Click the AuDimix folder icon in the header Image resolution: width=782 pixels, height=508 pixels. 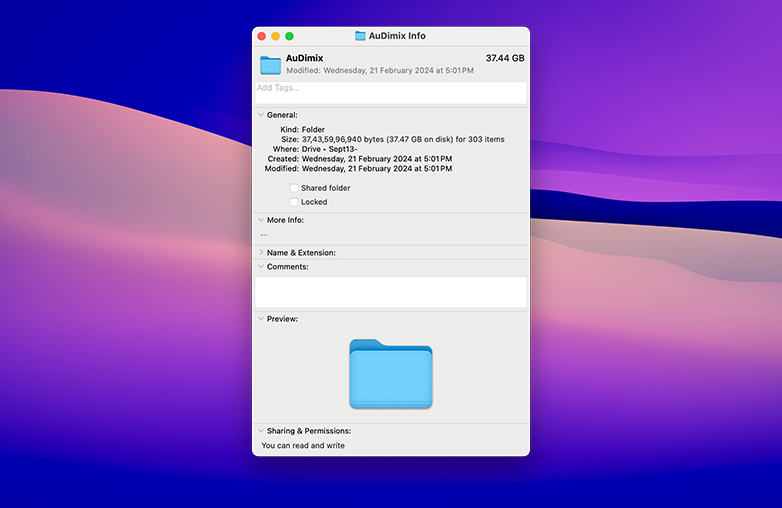[270, 65]
